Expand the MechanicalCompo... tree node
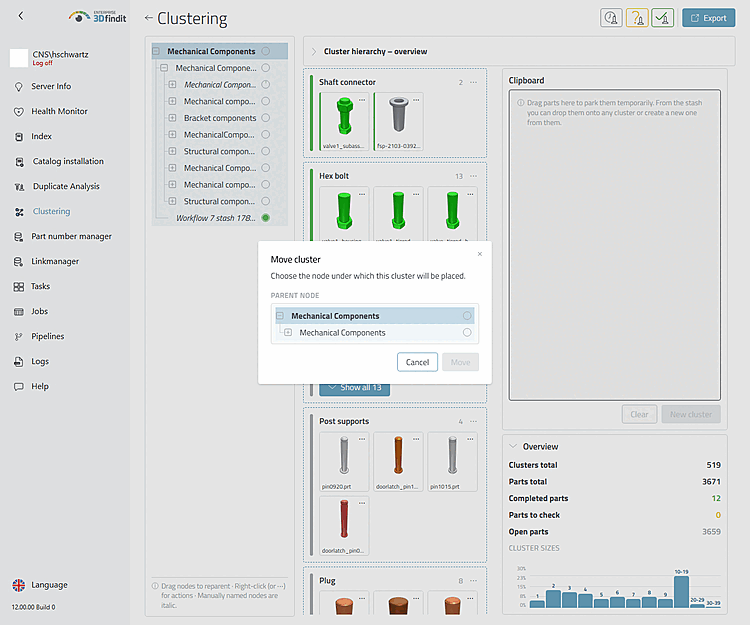The height and width of the screenshot is (625, 750). (172, 134)
